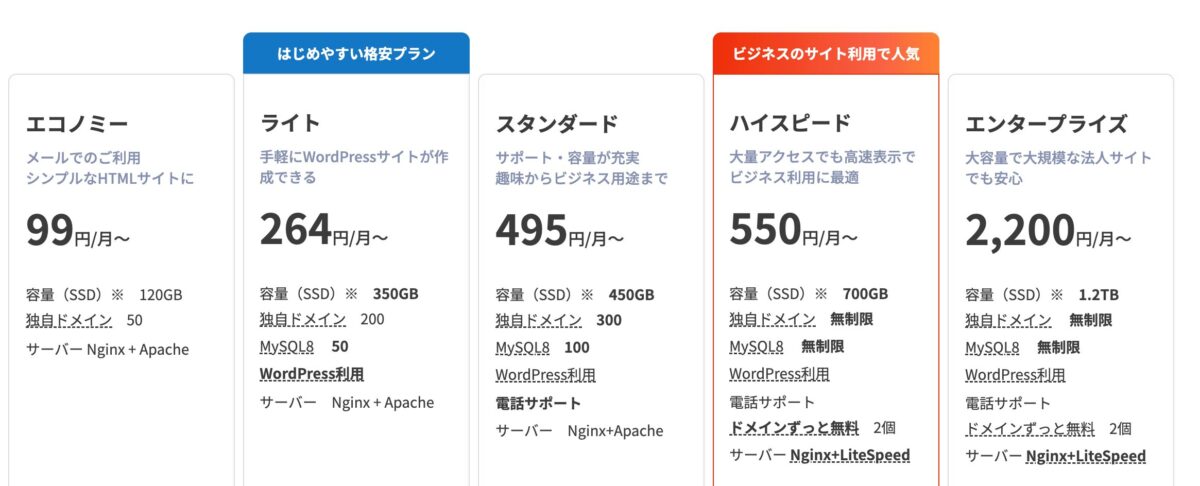This screenshot has height=486, width=1200.
Task: Click MySQL8 in the ハイスピード plan
Action: [x=756, y=347]
